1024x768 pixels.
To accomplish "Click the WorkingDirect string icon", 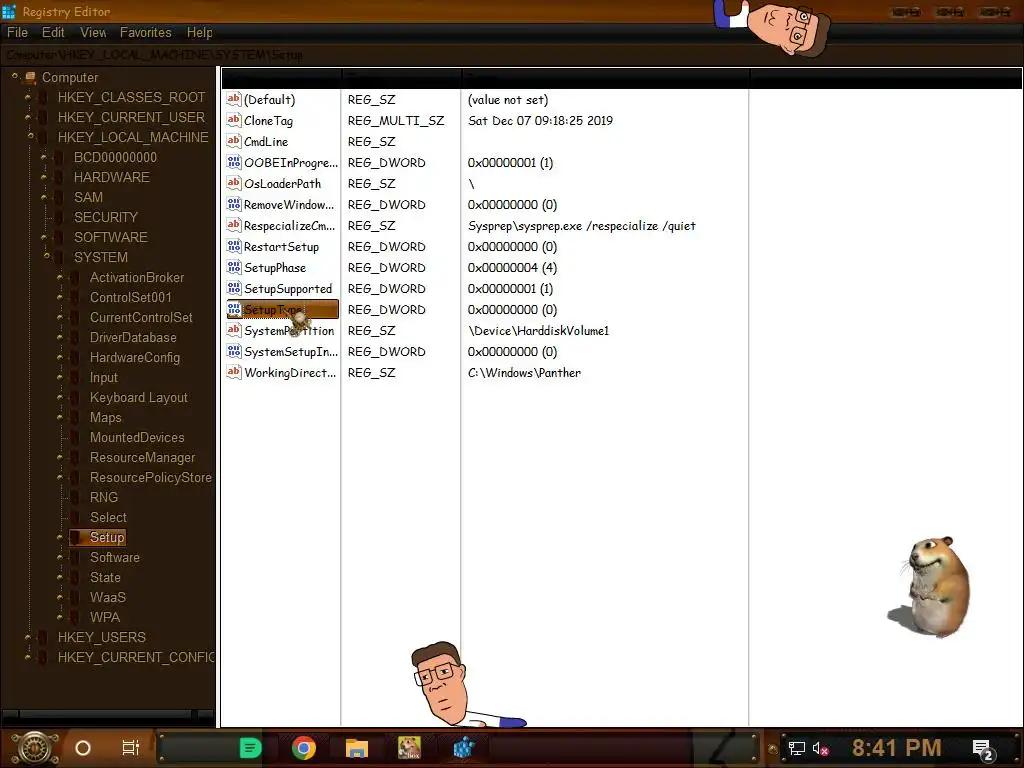I will pos(234,372).
